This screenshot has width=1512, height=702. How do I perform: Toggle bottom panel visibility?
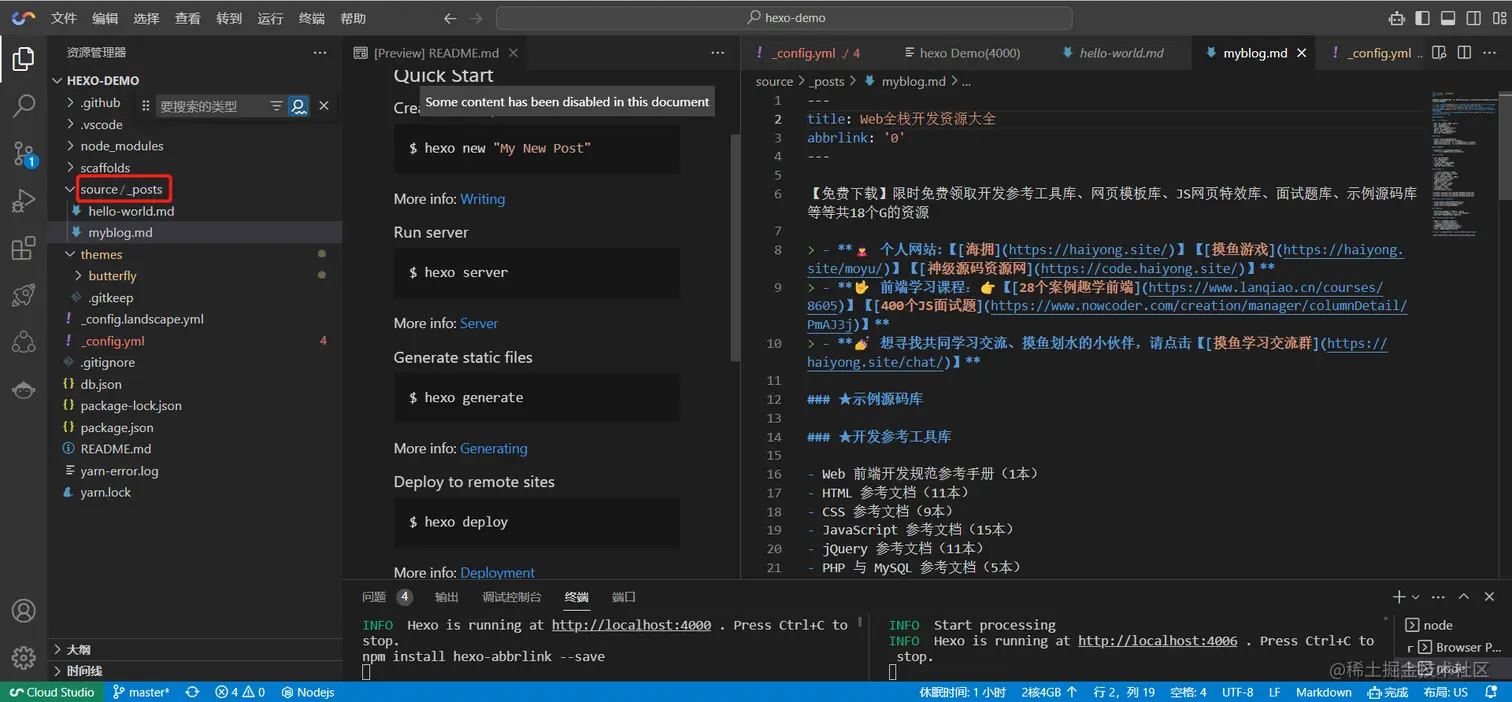tap(1447, 18)
